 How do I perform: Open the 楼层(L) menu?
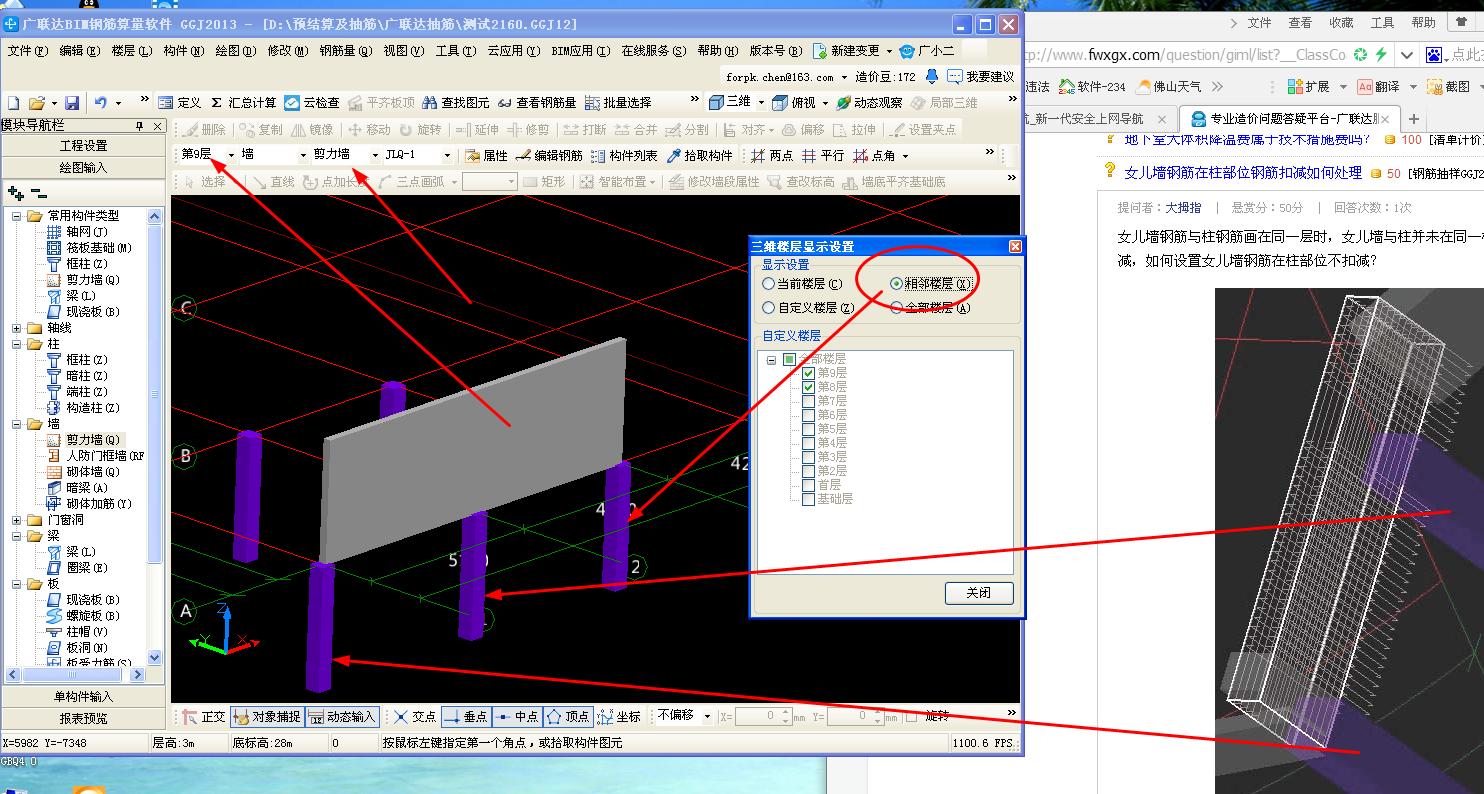pyautogui.click(x=132, y=51)
